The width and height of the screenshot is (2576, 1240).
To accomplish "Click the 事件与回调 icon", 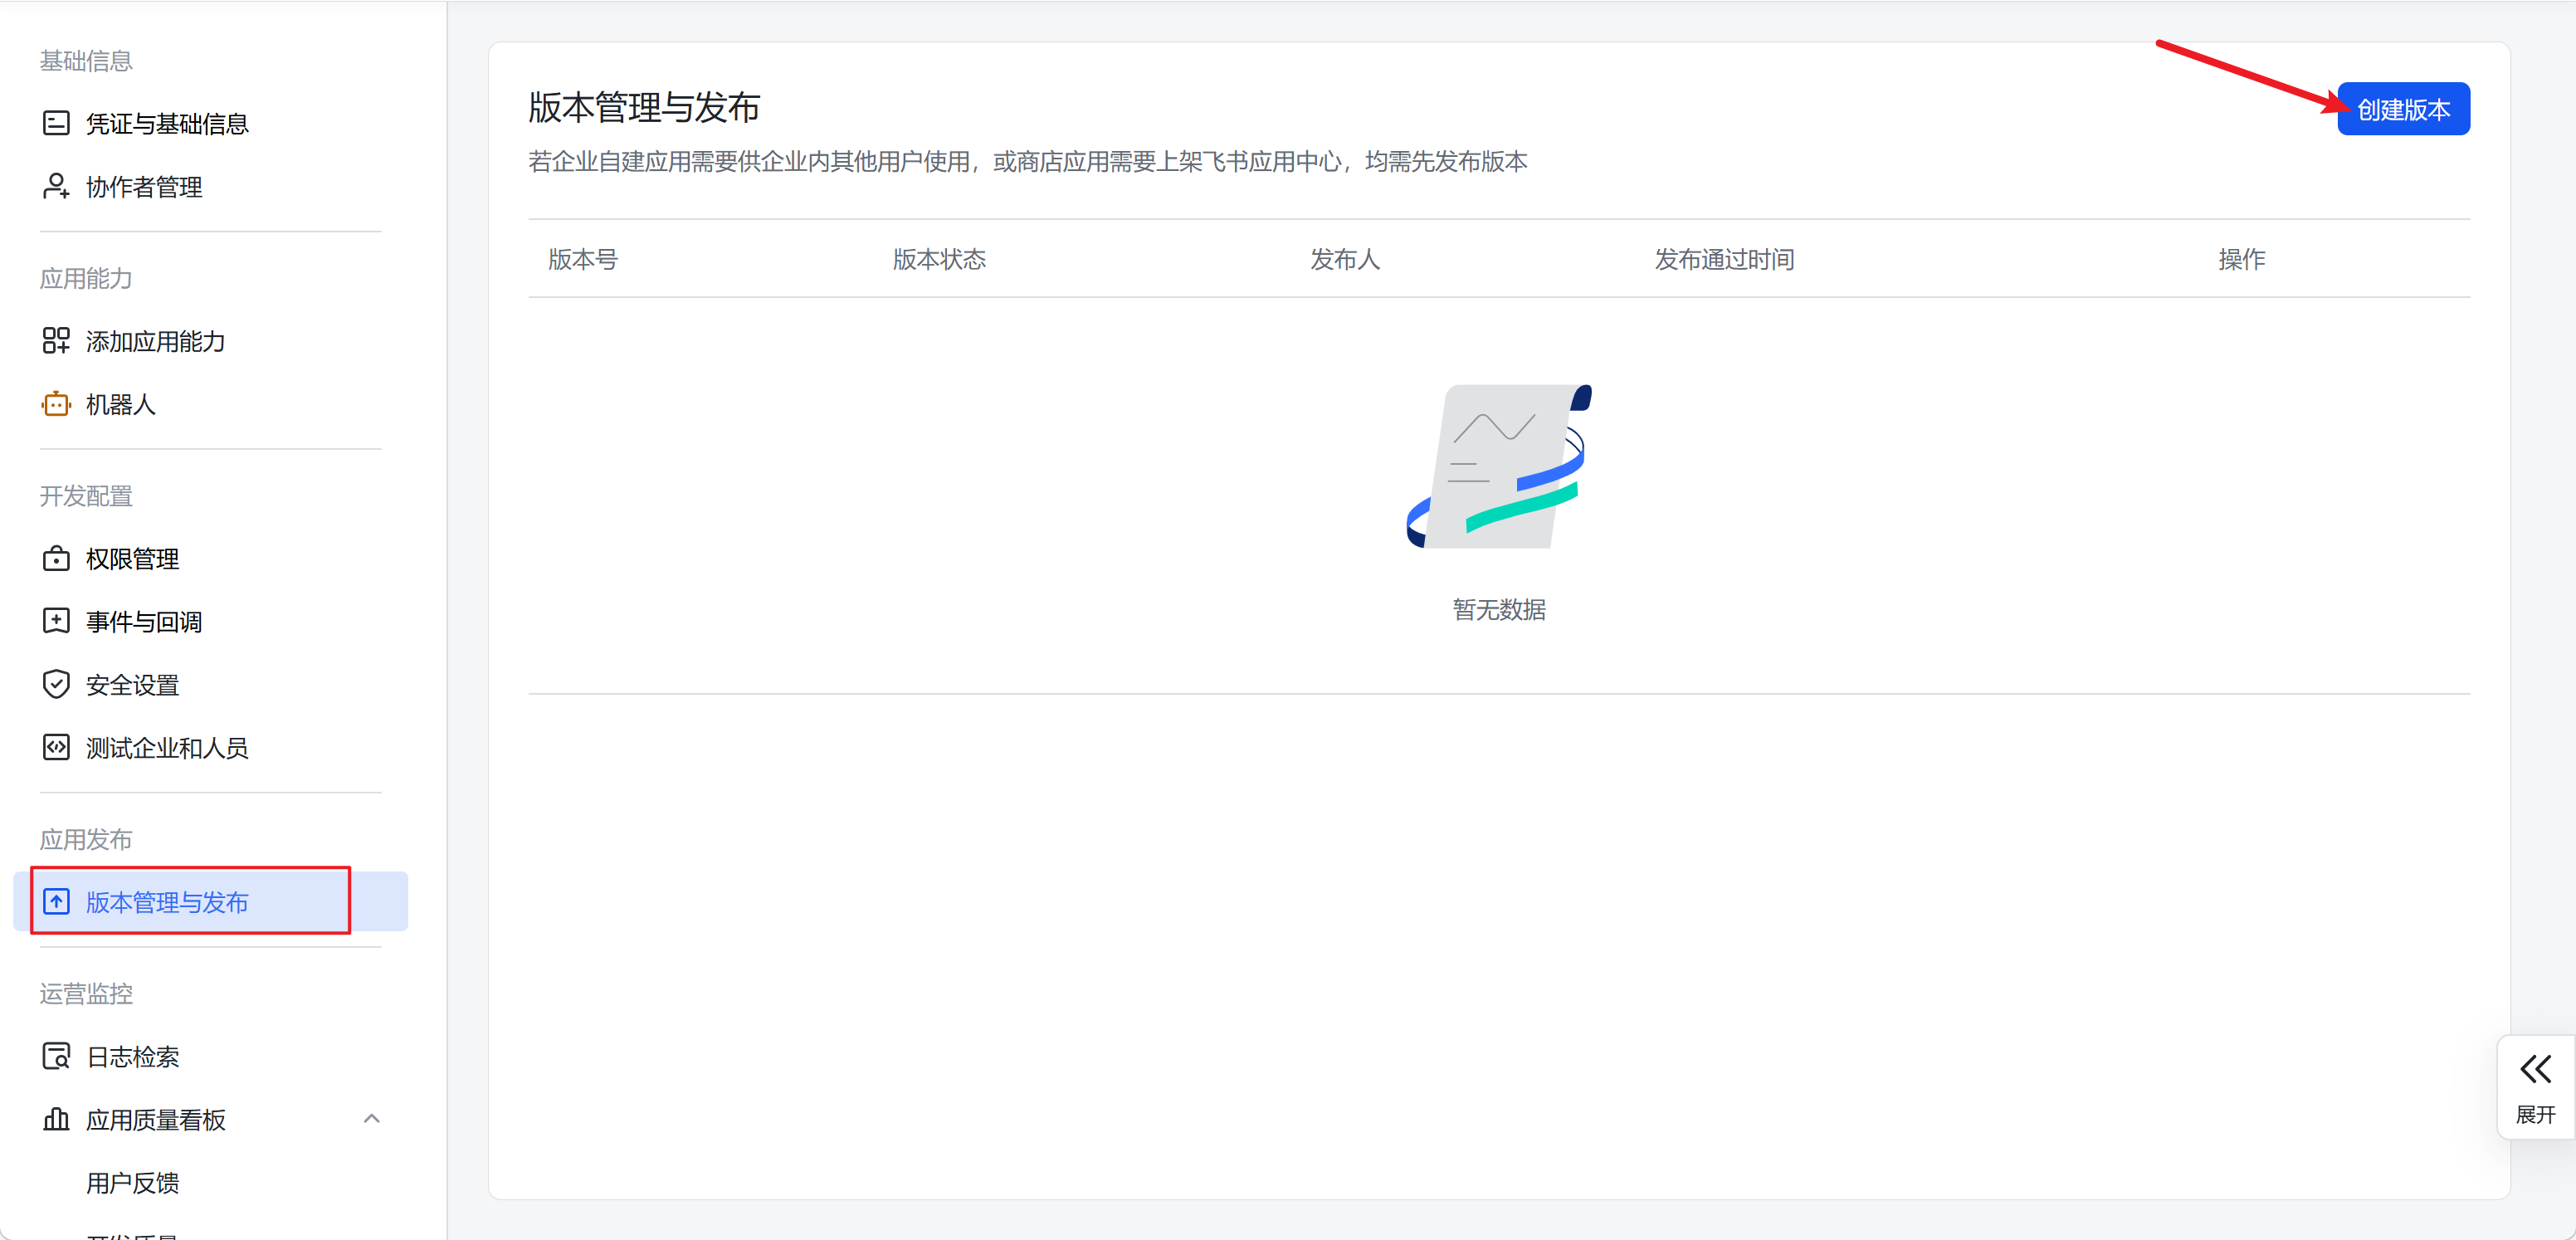I will [56, 621].
